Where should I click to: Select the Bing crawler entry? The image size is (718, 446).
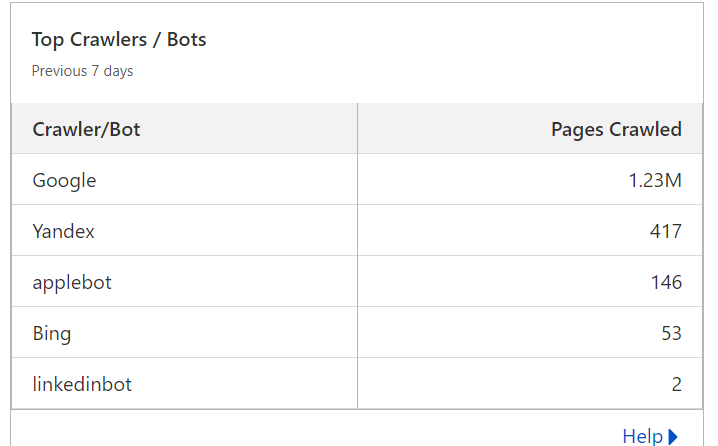click(x=52, y=334)
